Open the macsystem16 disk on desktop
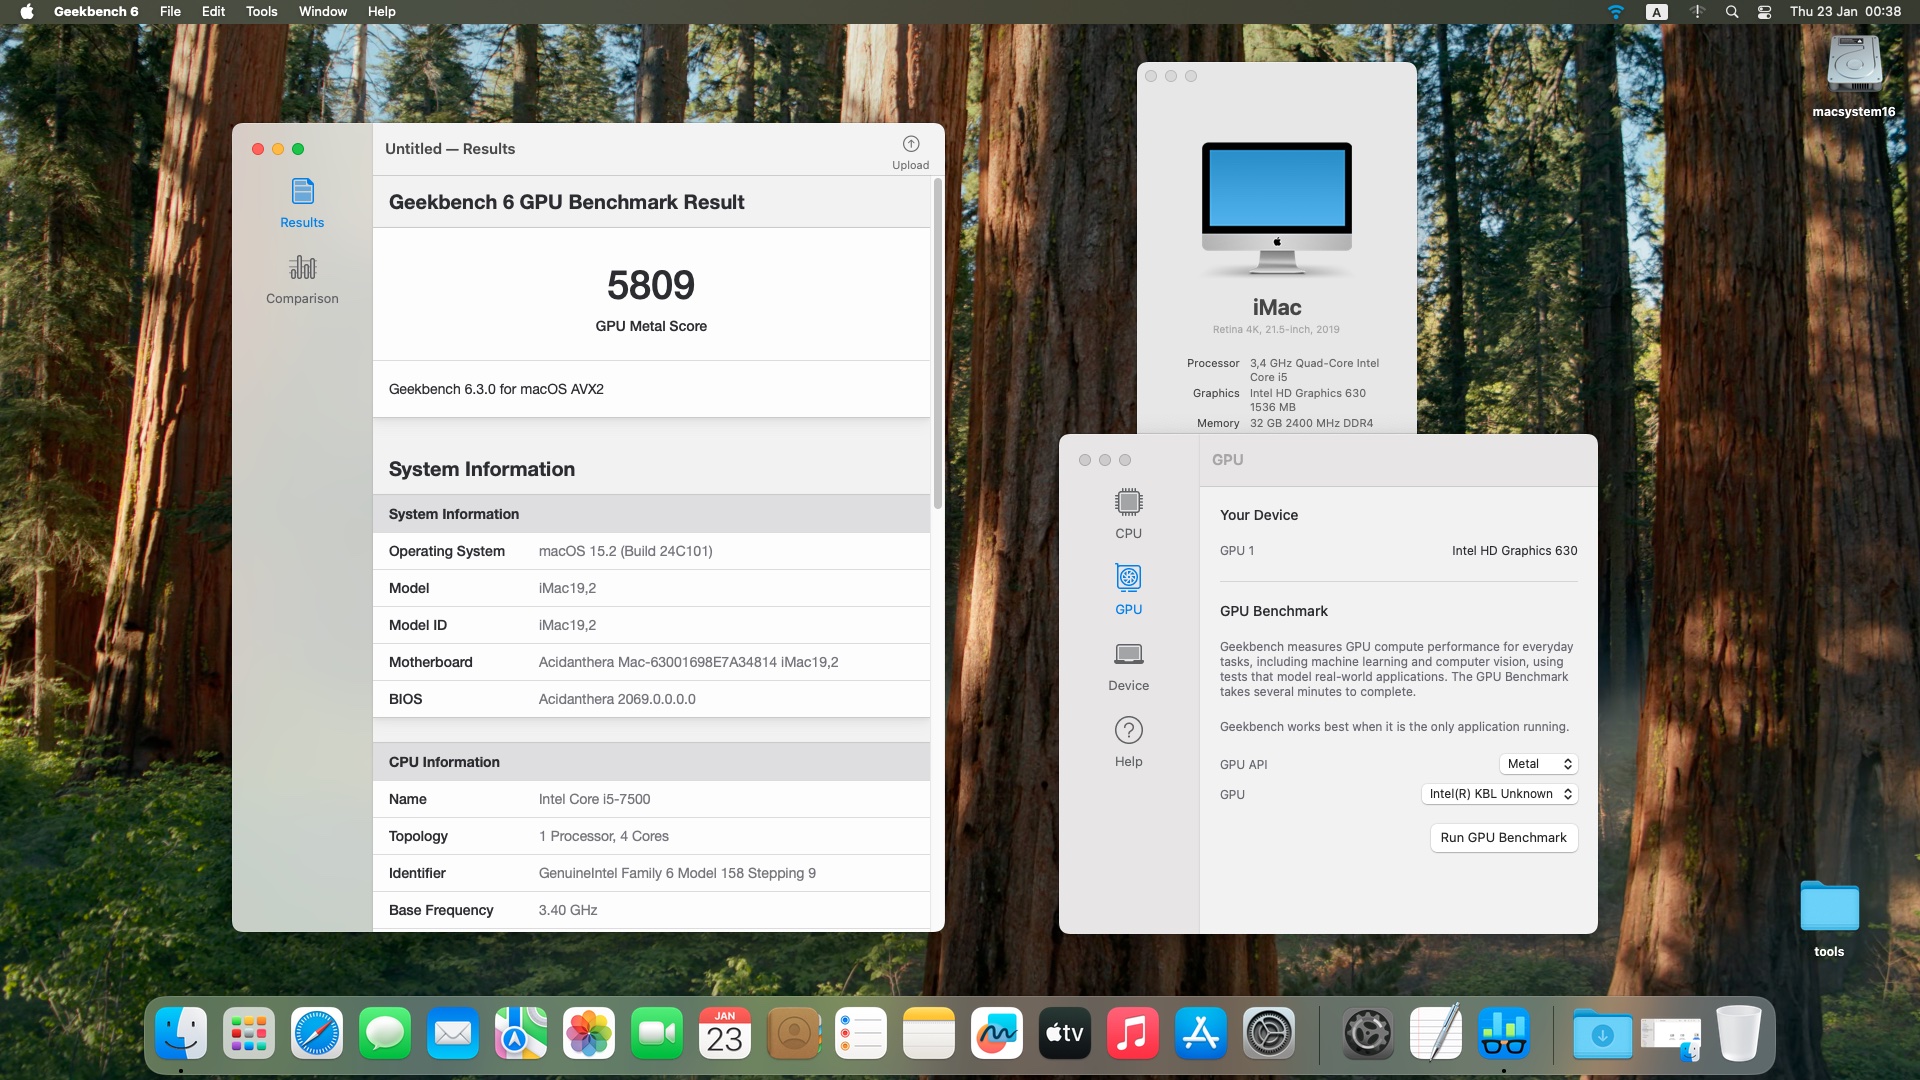The width and height of the screenshot is (1920, 1080). [1854, 77]
